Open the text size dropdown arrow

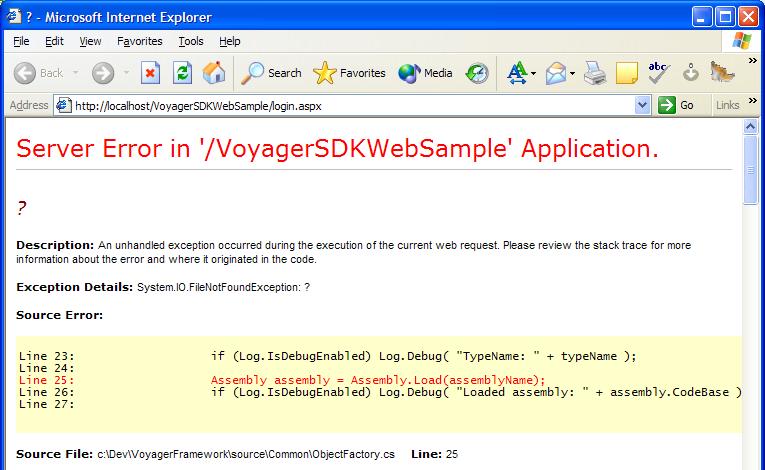(x=534, y=73)
